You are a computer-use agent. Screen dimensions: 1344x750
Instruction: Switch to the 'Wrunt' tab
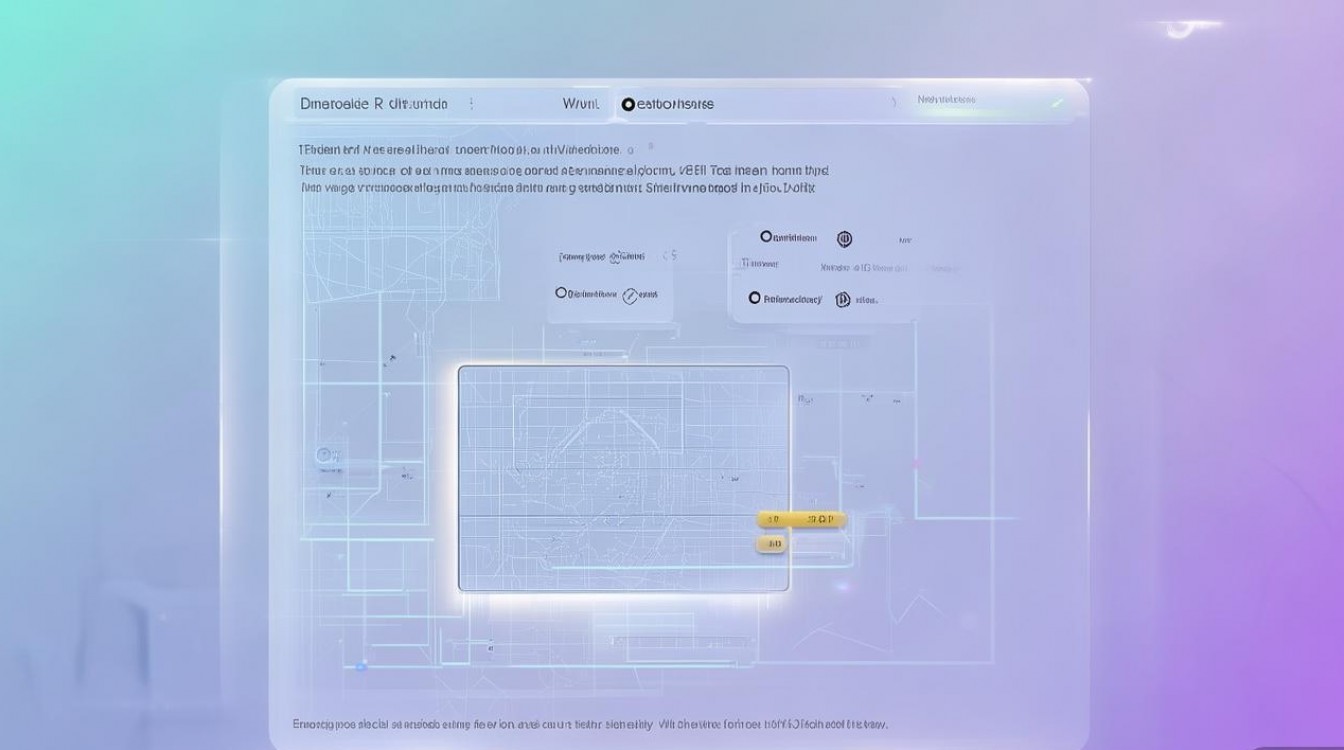[x=580, y=103]
